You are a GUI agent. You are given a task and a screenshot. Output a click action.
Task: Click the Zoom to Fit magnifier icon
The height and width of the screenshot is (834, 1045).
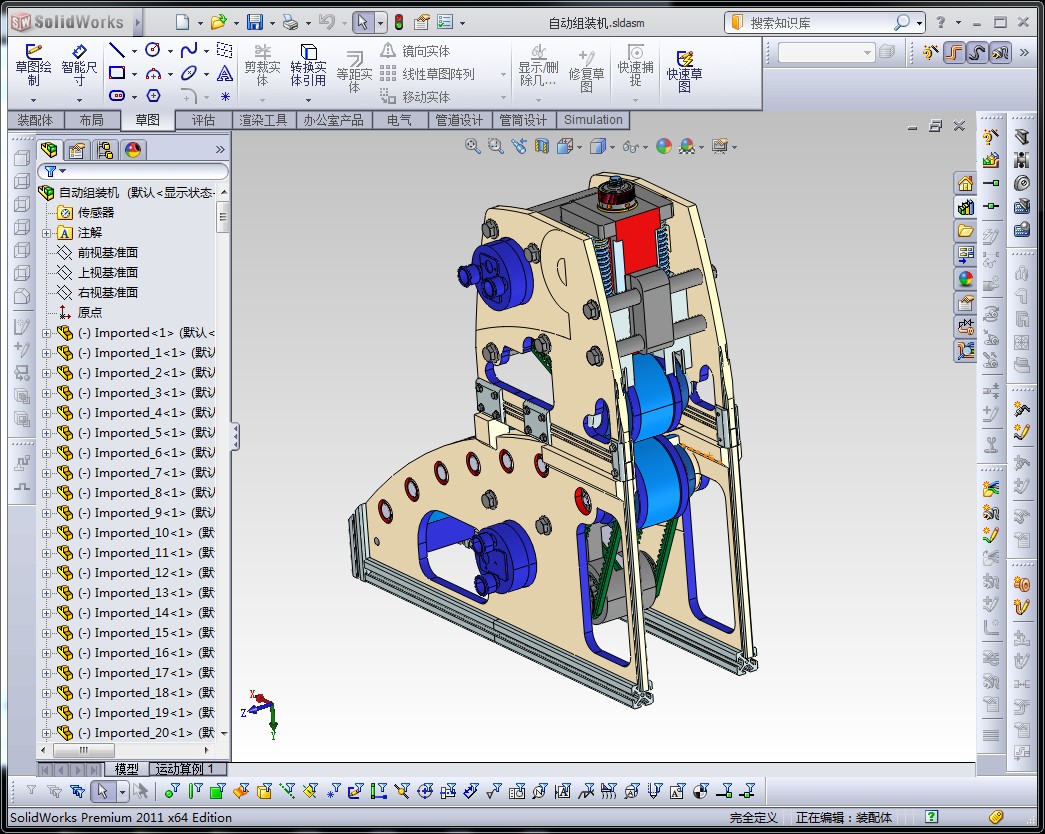click(x=473, y=147)
